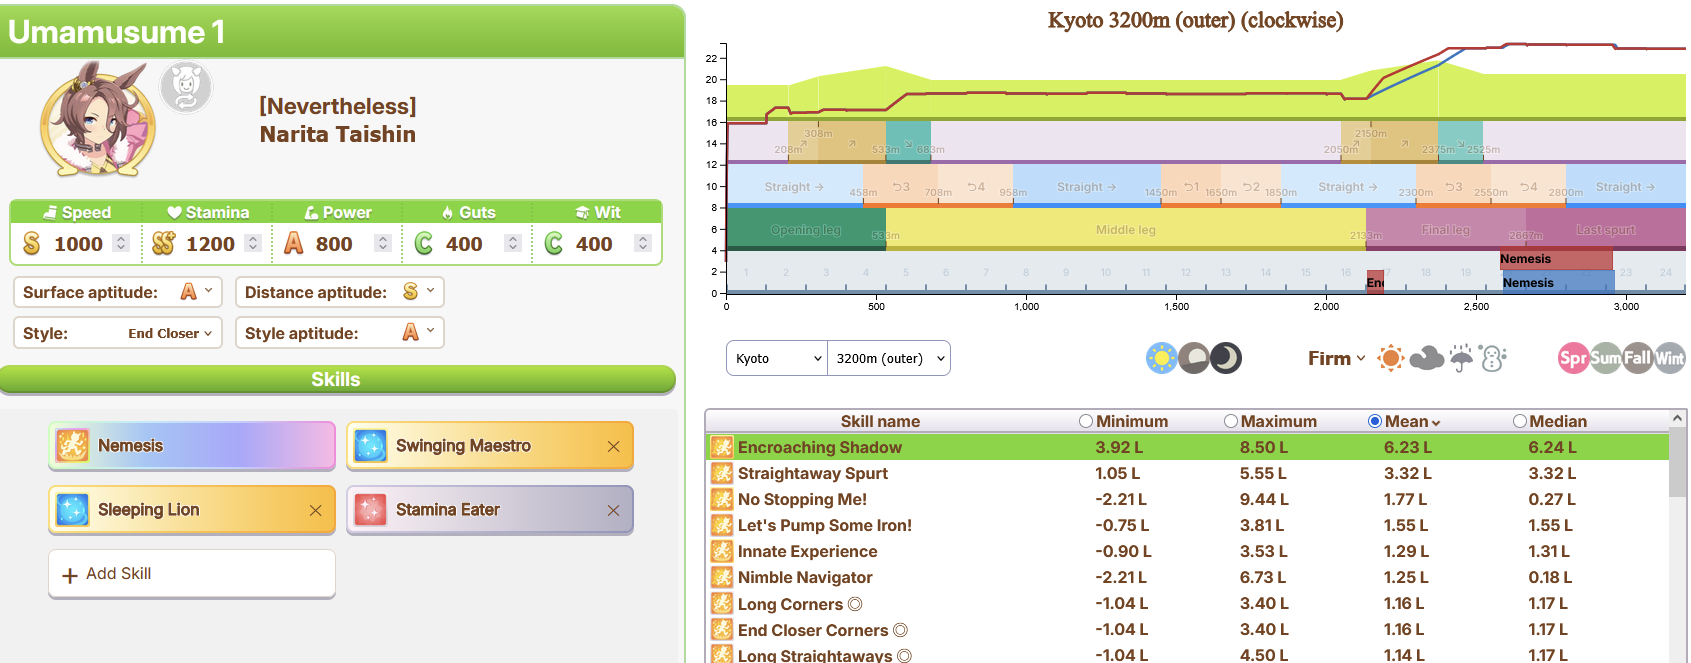Select Summer season icon
Screen dimensions: 1691x663
(1605, 358)
